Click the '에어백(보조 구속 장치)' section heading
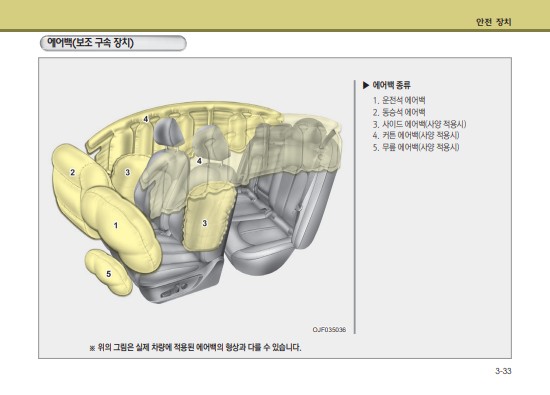Screen dimensions: 550x395 pyautogui.click(x=90, y=43)
